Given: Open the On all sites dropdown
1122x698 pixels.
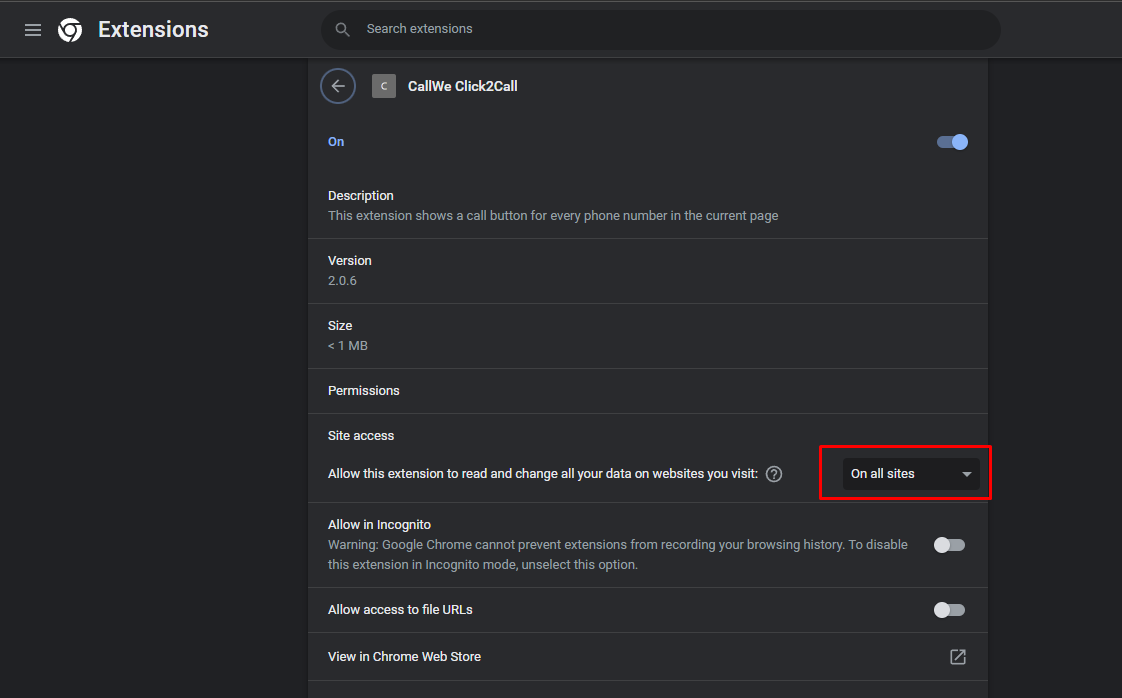Looking at the screenshot, I should 911,474.
